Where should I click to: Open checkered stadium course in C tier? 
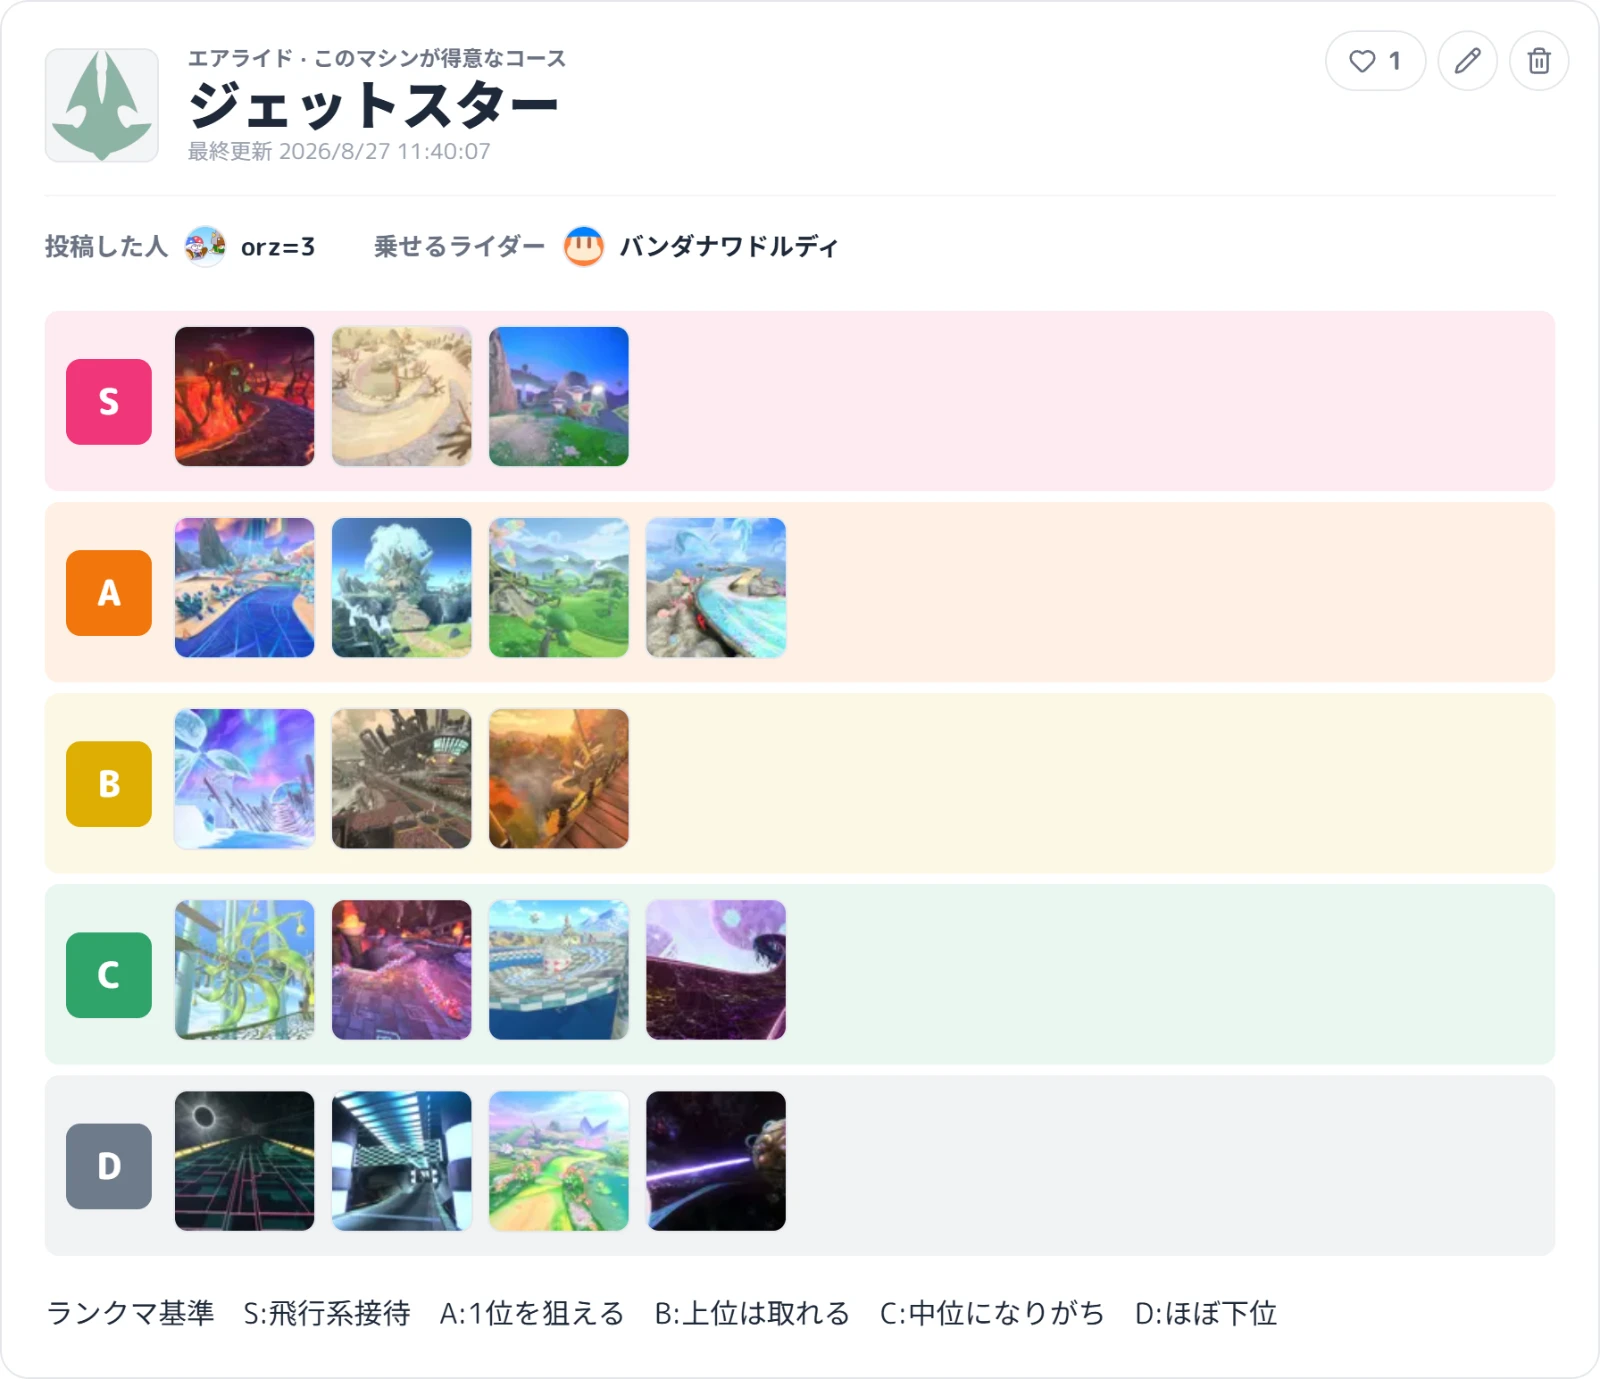pos(559,969)
